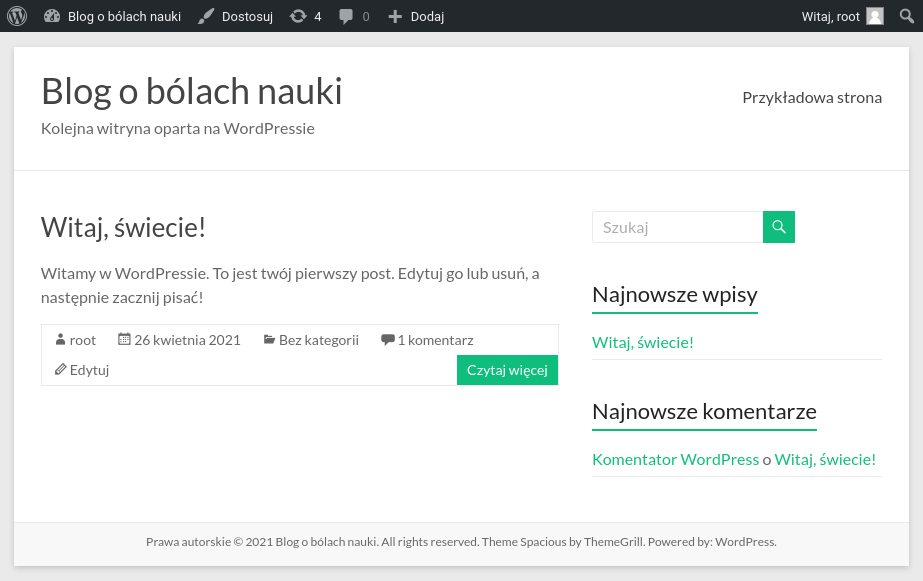
Task: Open admin bar search magnifier icon
Action: 907,16
